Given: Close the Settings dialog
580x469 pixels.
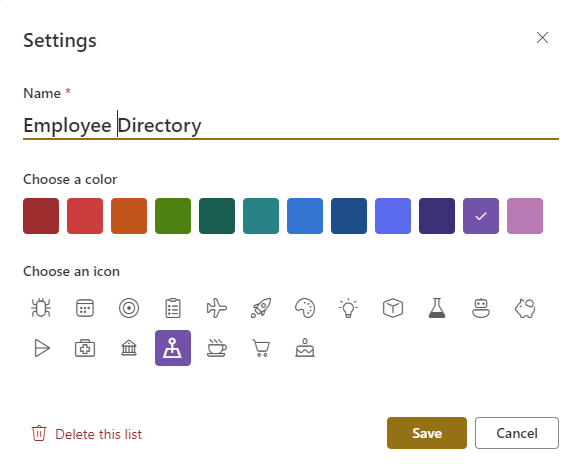Looking at the screenshot, I should pos(542,37).
